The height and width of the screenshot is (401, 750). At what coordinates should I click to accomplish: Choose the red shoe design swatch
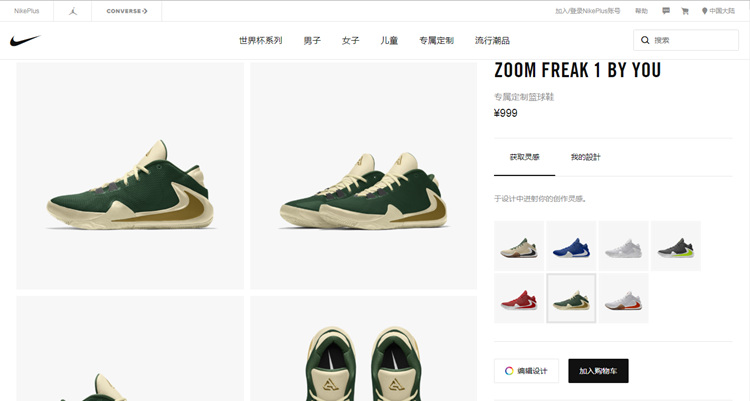[519, 298]
